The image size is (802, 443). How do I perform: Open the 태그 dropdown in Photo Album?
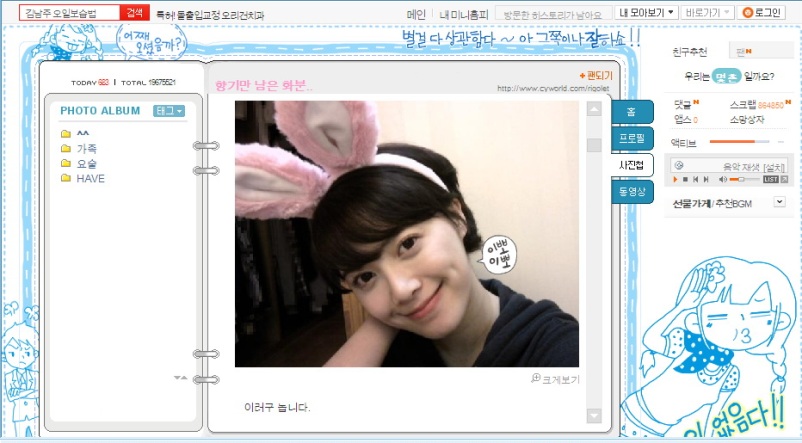click(169, 111)
